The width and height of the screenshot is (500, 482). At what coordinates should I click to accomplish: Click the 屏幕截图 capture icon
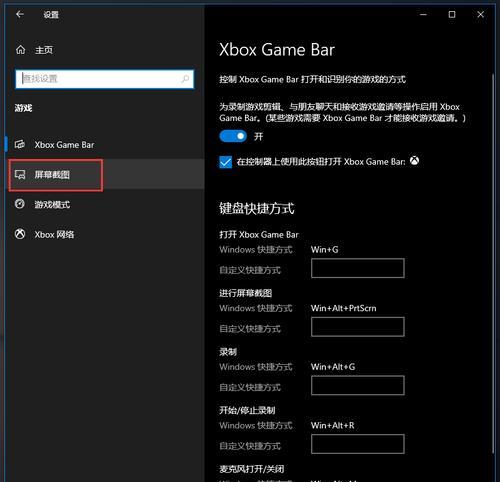[x=20, y=174]
